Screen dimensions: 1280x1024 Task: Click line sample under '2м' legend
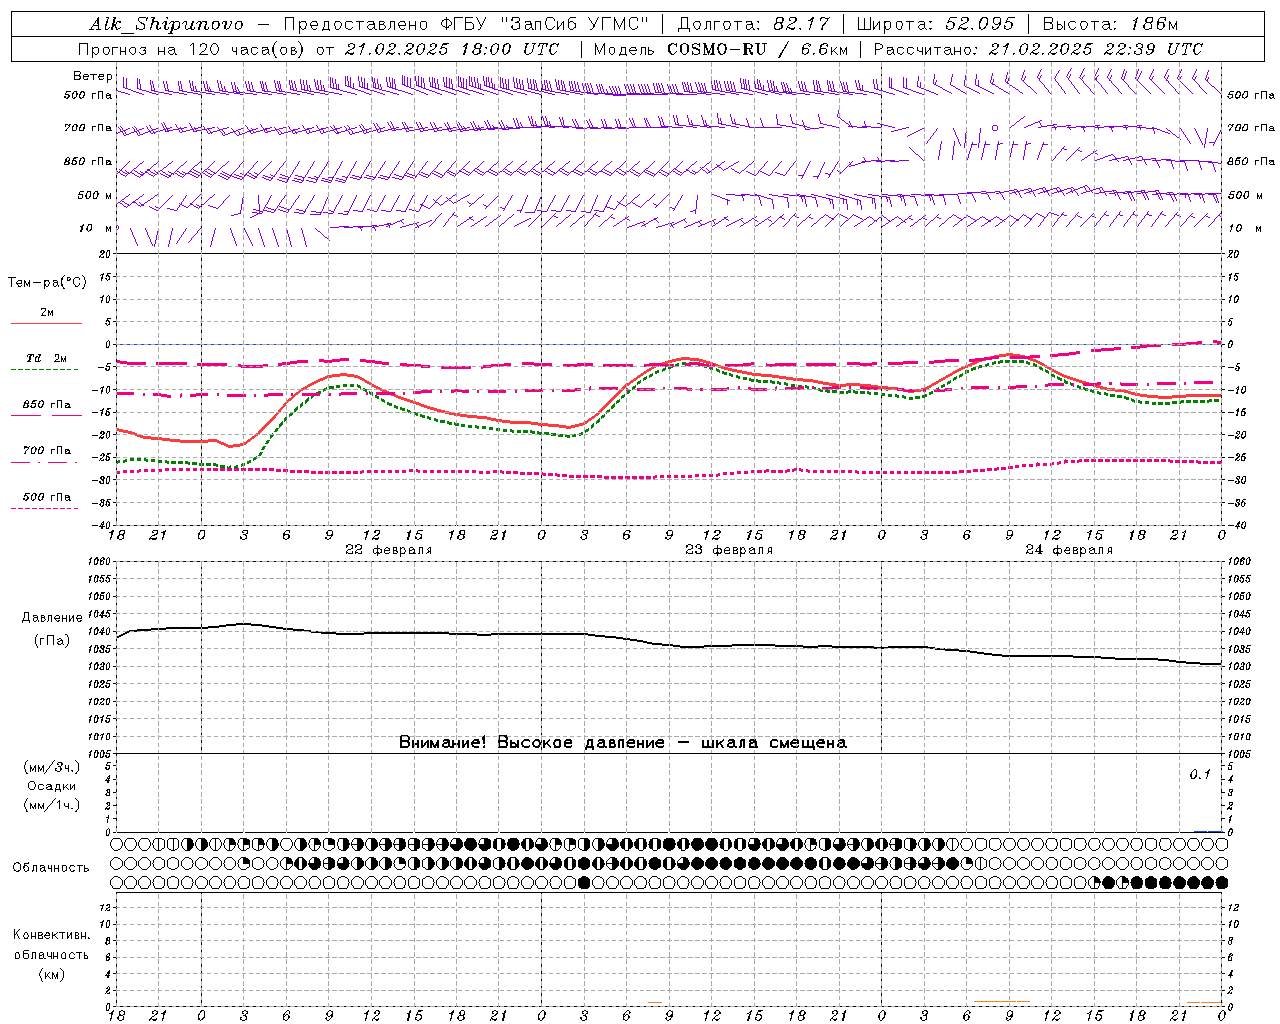point(46,324)
